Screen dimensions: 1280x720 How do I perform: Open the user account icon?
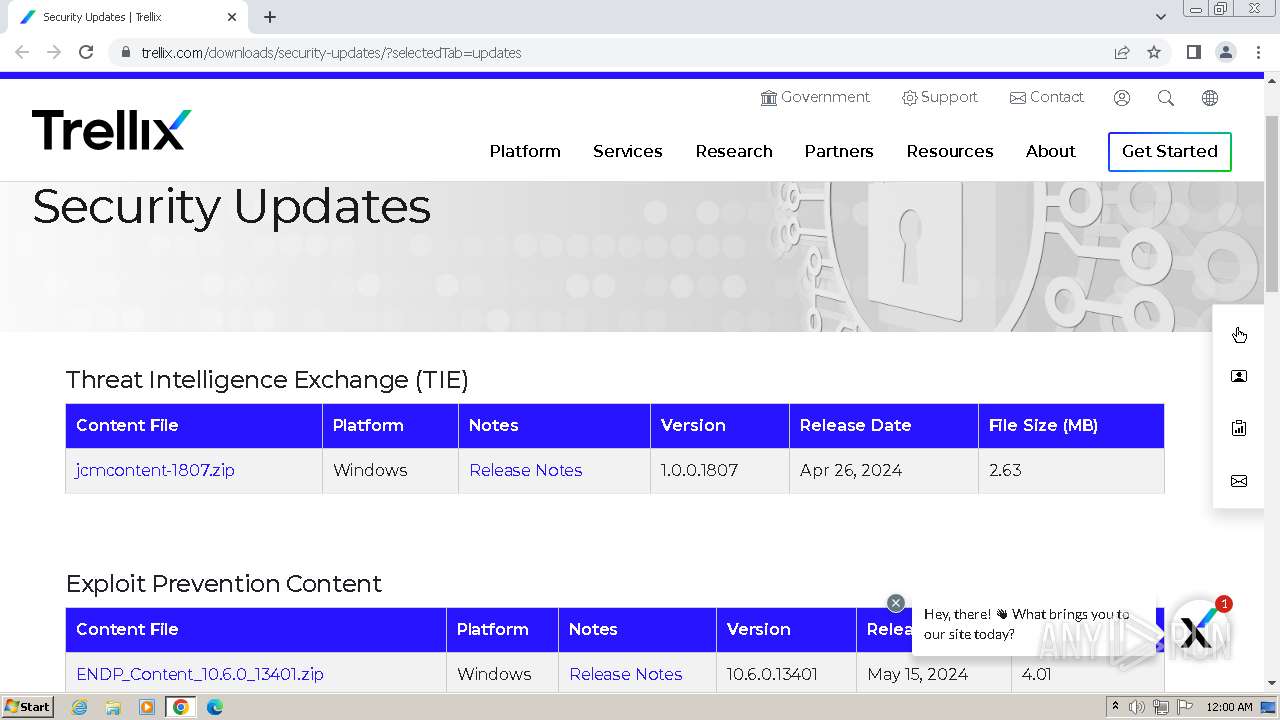pyautogui.click(x=1122, y=98)
